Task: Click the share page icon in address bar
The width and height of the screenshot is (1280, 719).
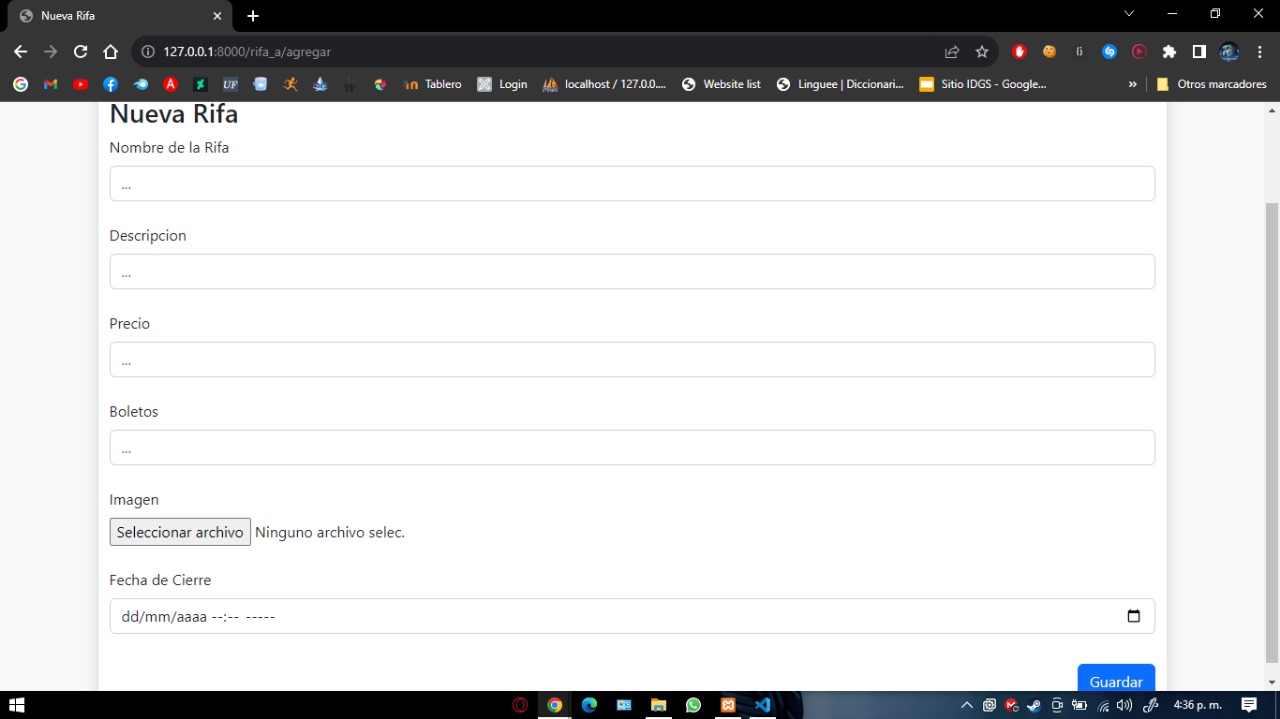Action: (952, 52)
